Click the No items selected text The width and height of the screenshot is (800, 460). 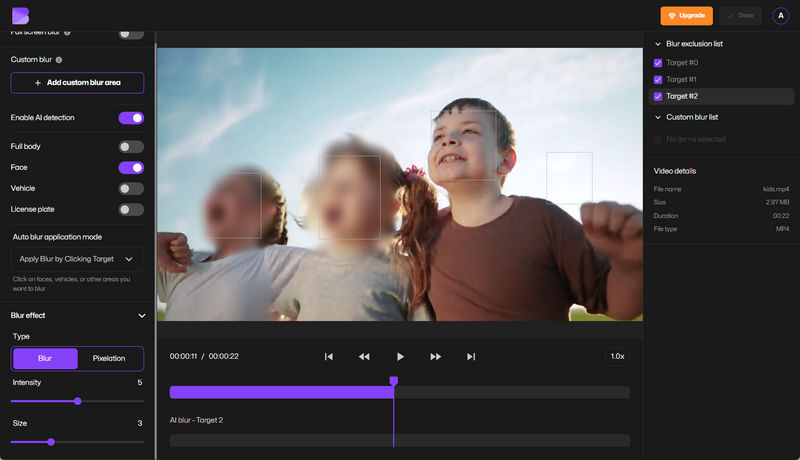coord(695,139)
